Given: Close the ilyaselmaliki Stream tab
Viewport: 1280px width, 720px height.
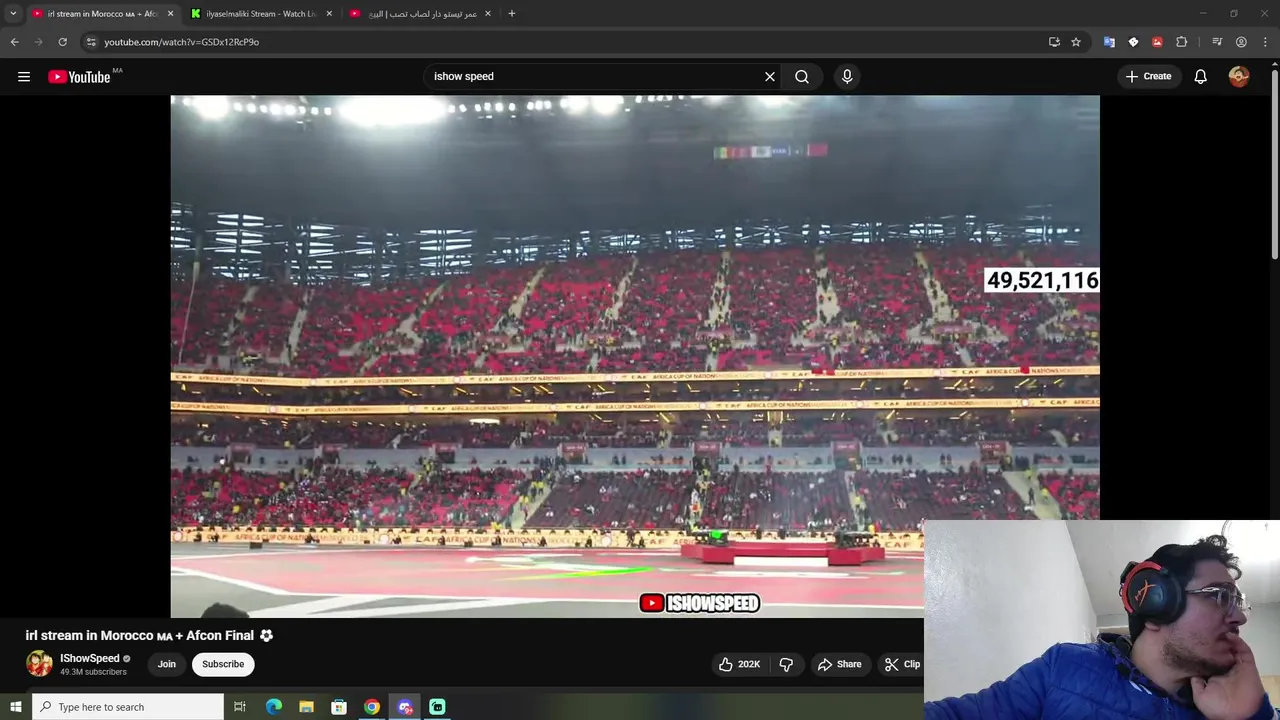Looking at the screenshot, I should coord(329,14).
